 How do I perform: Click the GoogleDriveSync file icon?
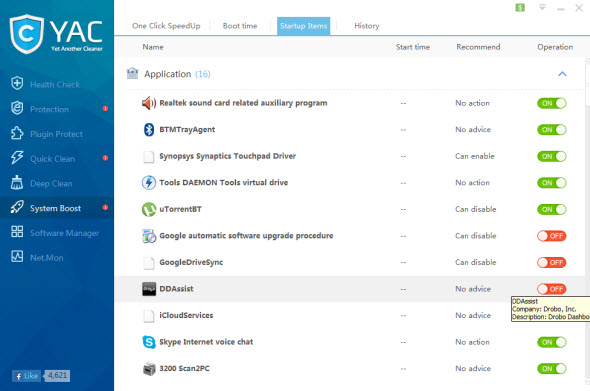coord(149,263)
